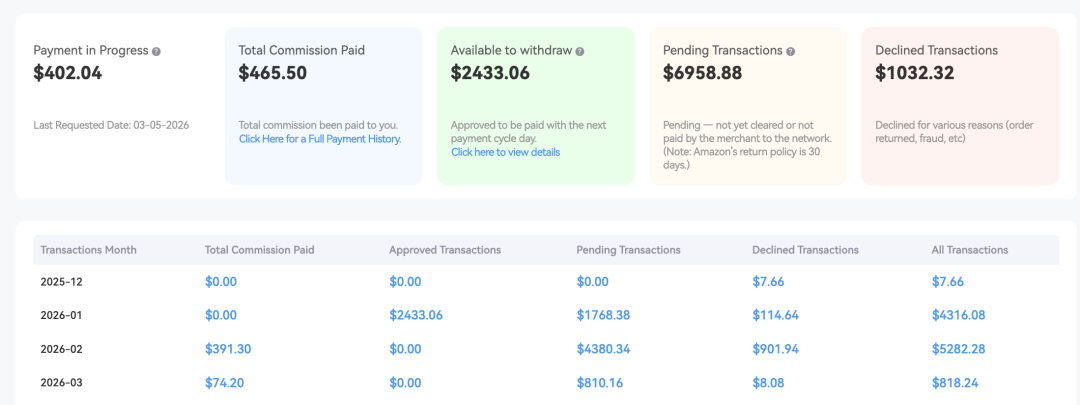Open 2026-02 Total Commission Paid $391.30

click(227, 348)
